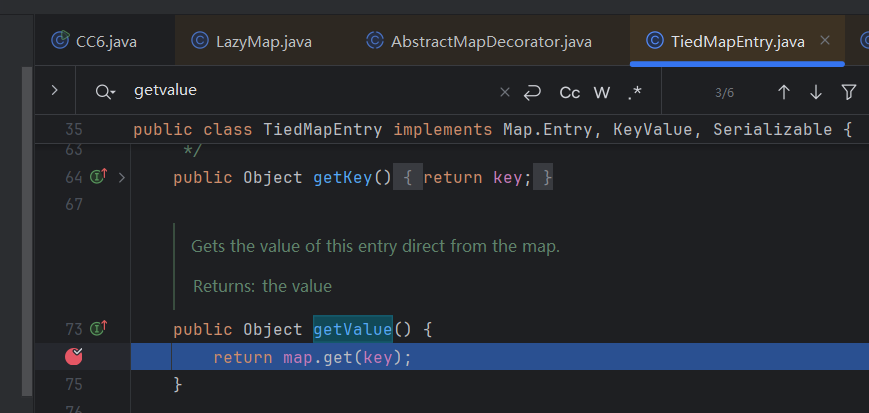Image resolution: width=869 pixels, height=413 pixels.
Task: Click the TiedMapEntry.java class icon
Action: point(655,41)
